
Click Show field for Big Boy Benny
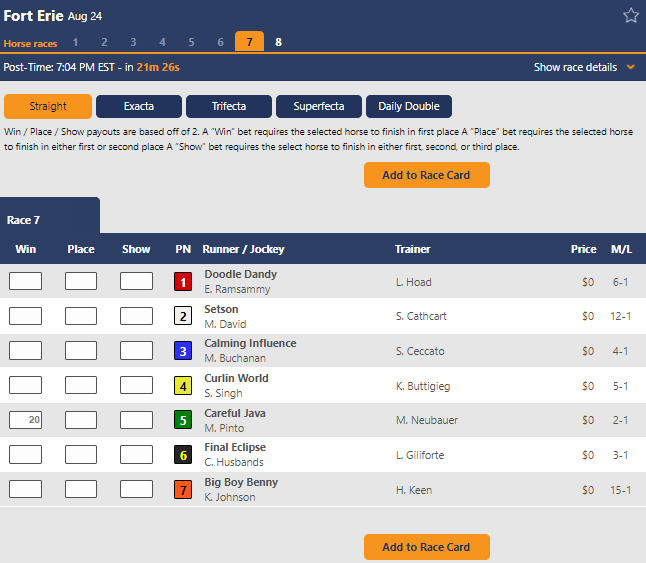coord(136,489)
